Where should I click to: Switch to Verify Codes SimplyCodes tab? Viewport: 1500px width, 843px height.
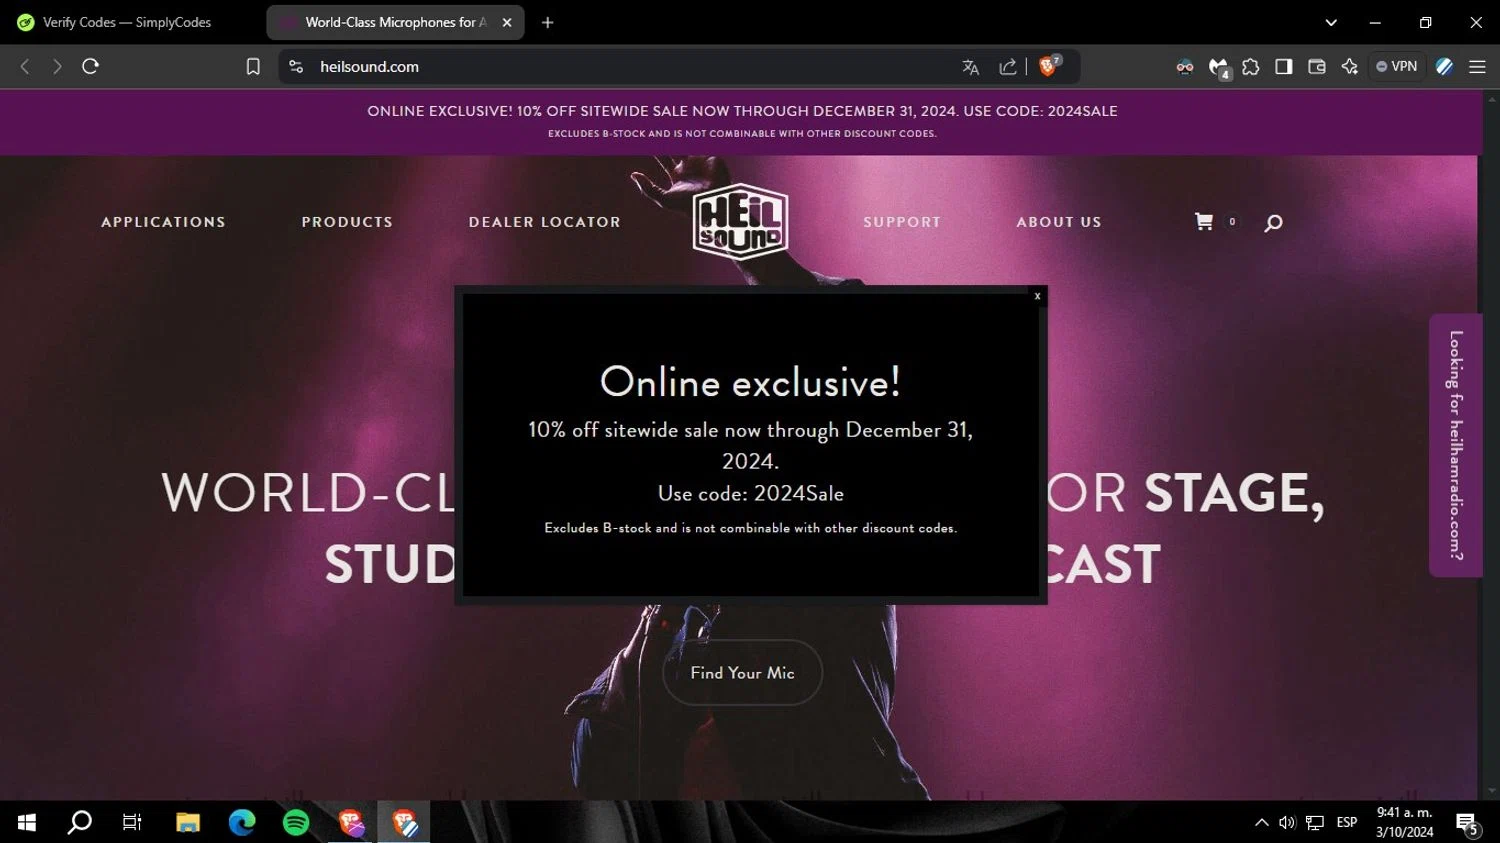click(127, 22)
